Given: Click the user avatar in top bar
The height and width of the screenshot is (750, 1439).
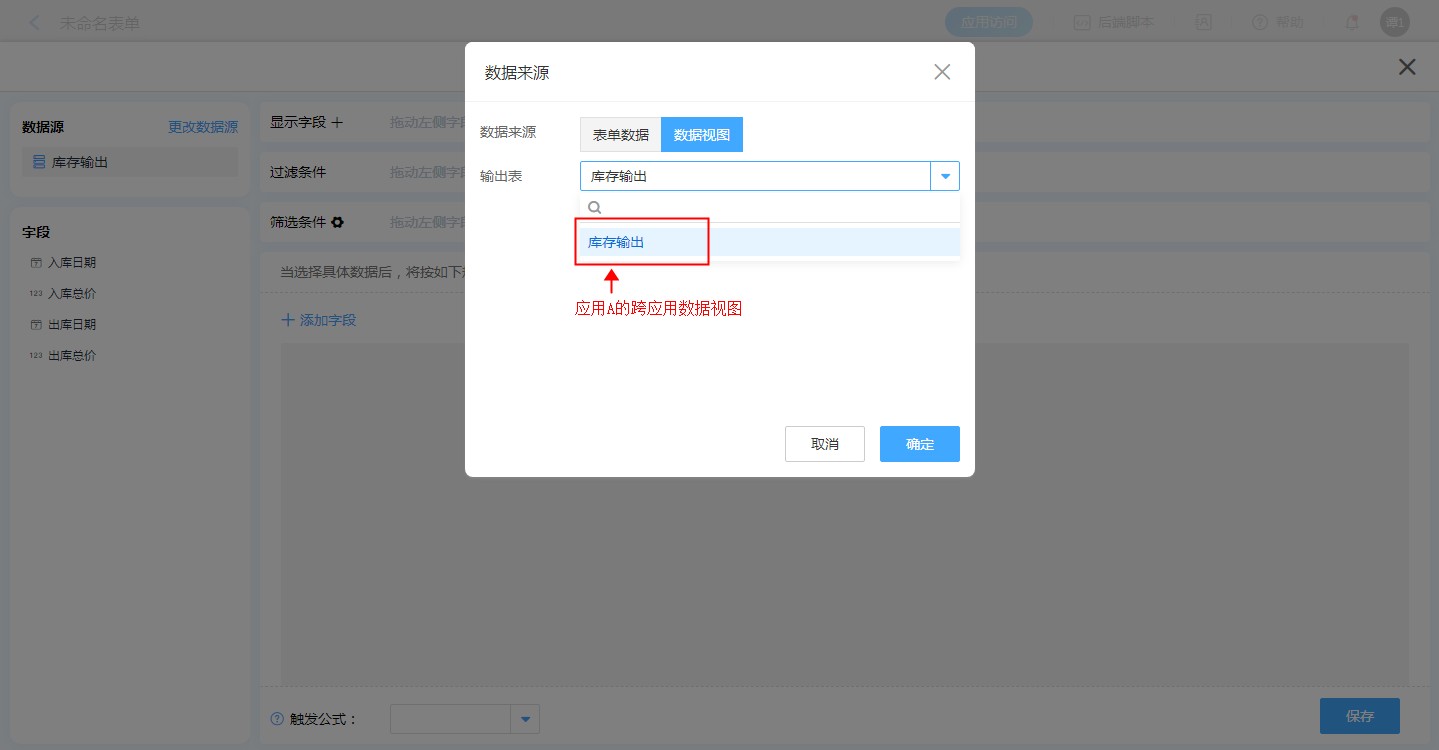Looking at the screenshot, I should 1394,22.
